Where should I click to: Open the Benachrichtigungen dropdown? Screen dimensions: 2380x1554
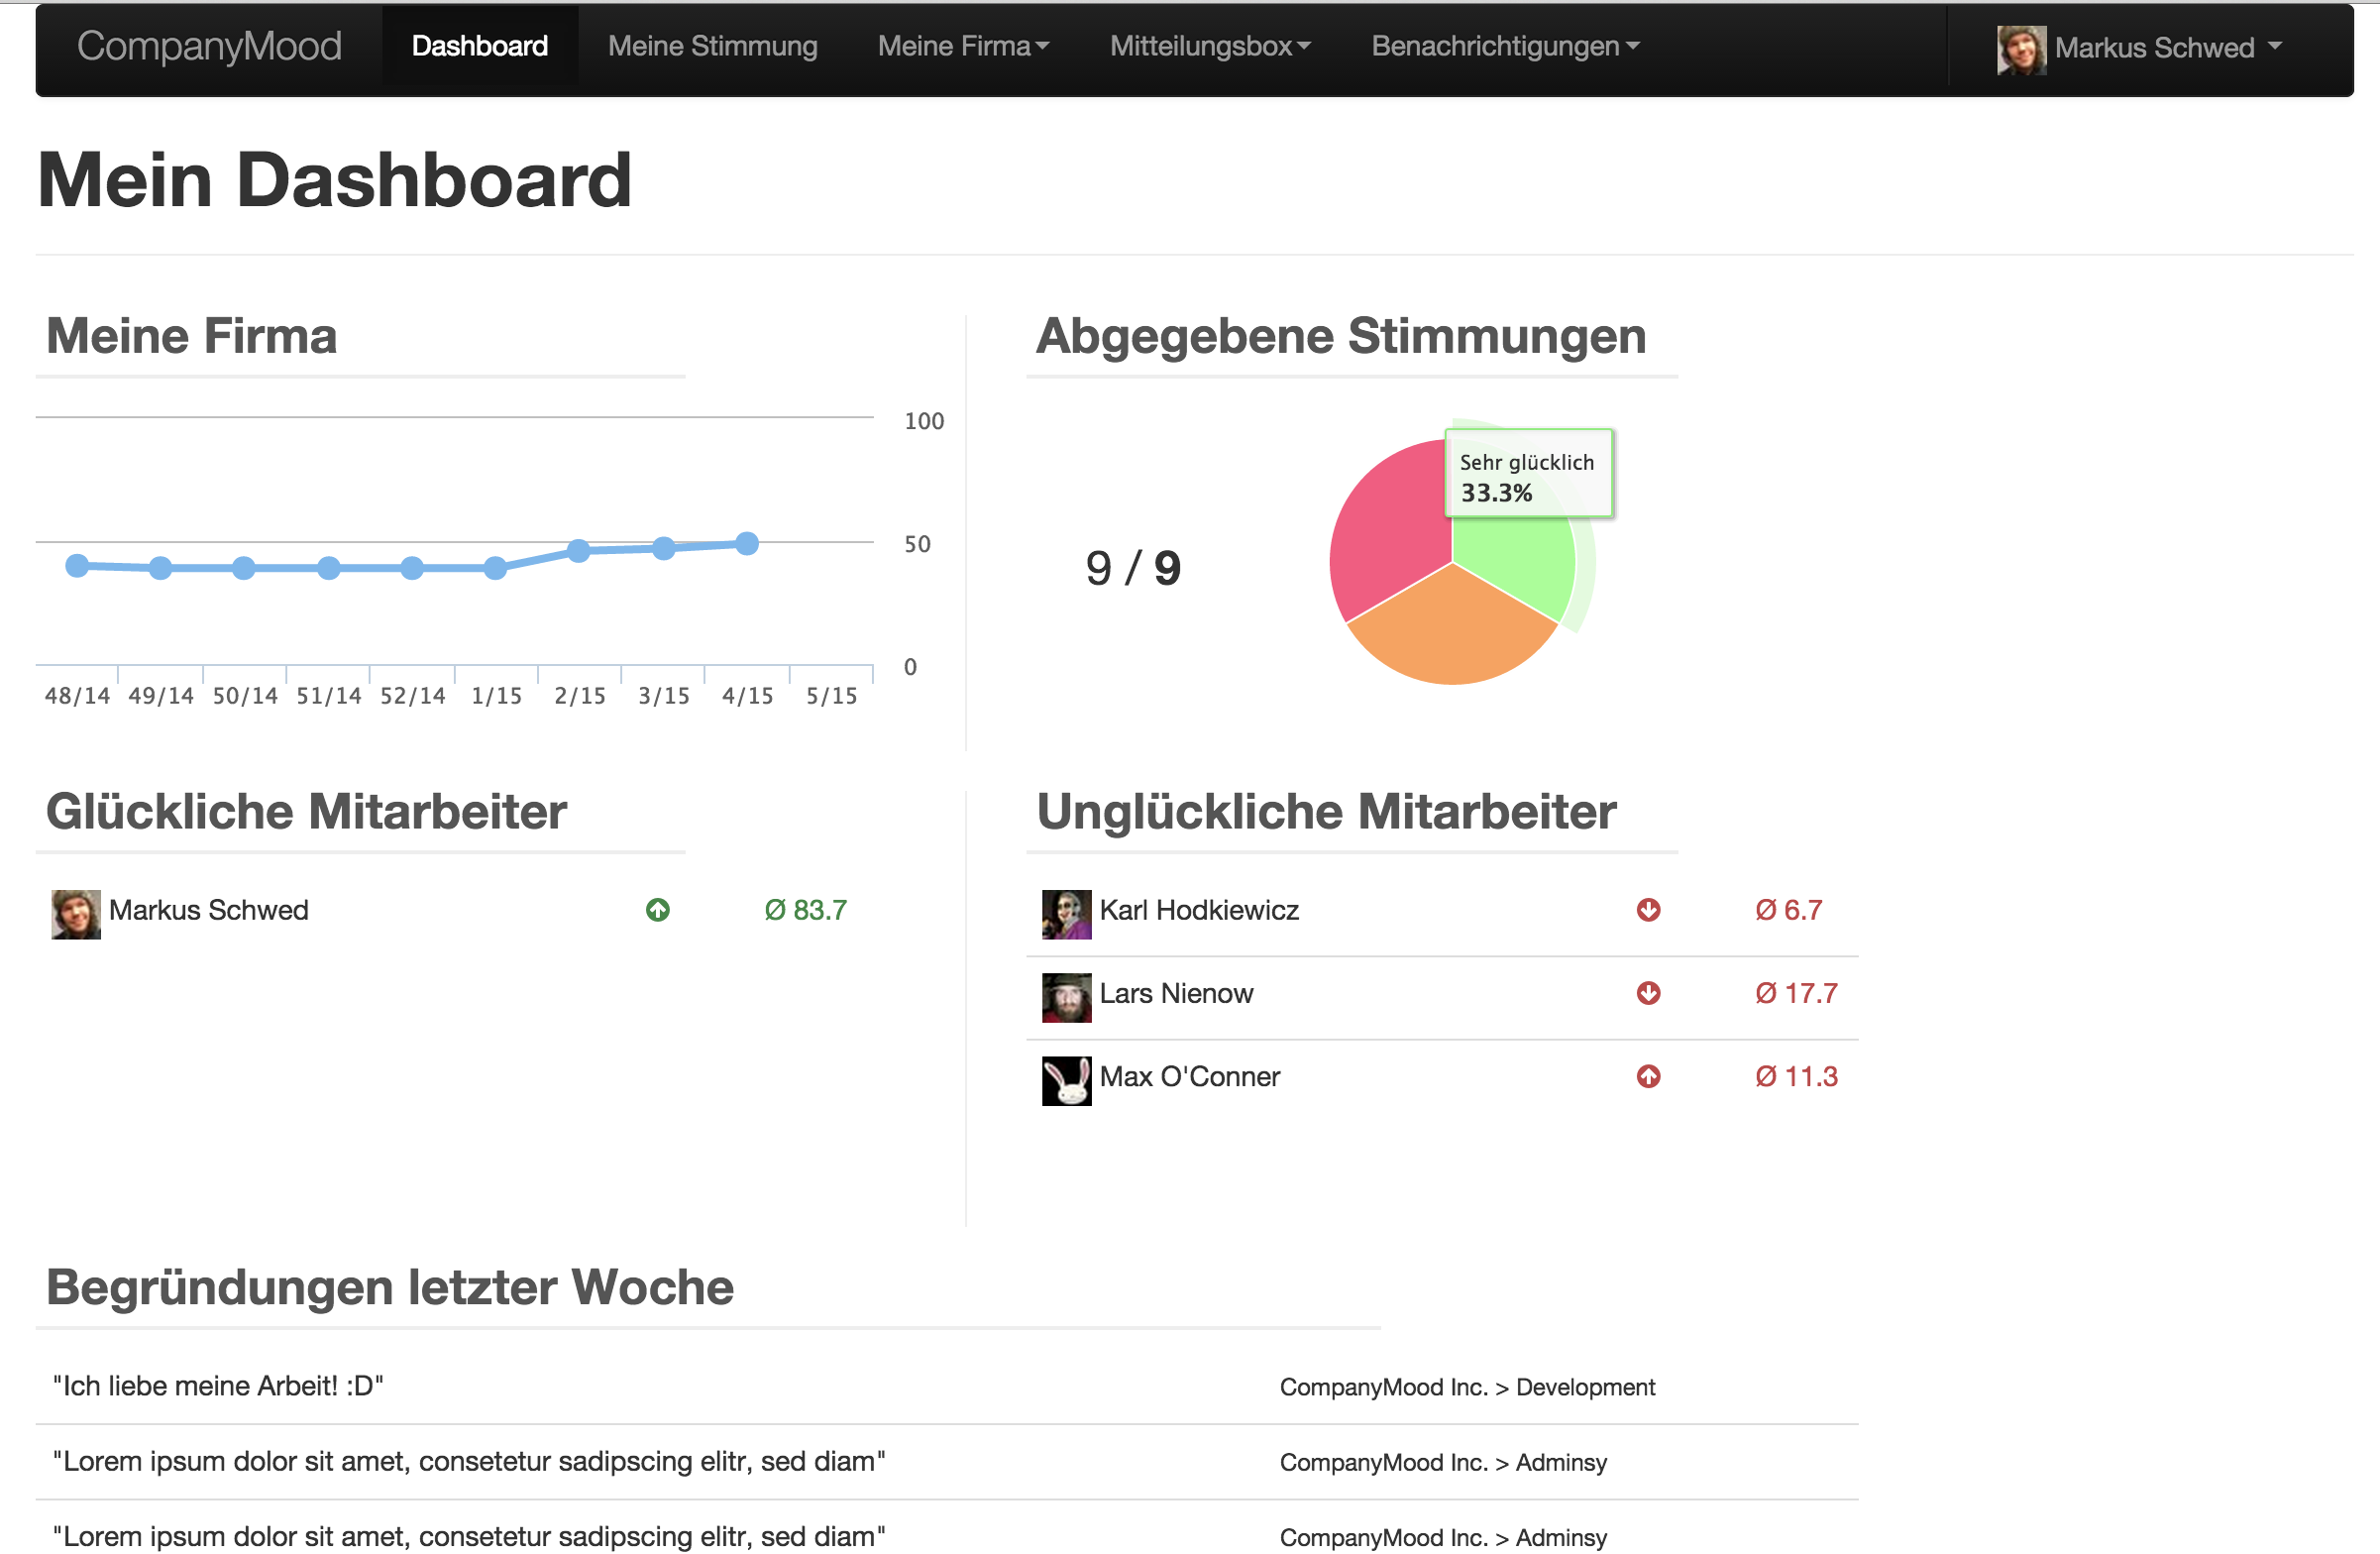pos(1505,46)
